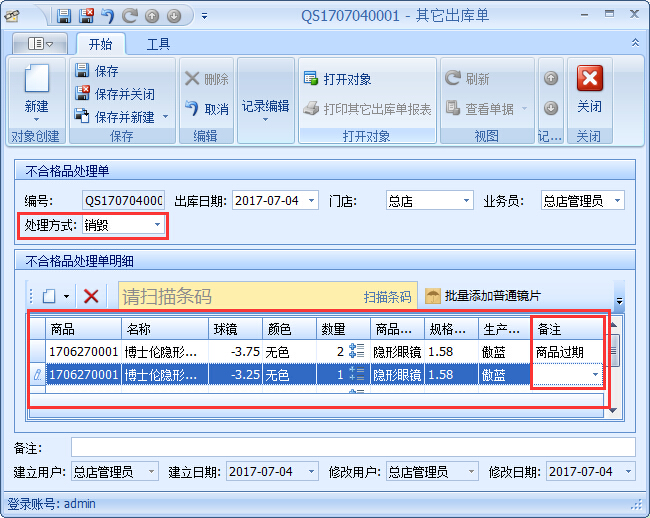Open the 出库日期 date dropdown
This screenshot has height=518, width=650.
[312, 201]
